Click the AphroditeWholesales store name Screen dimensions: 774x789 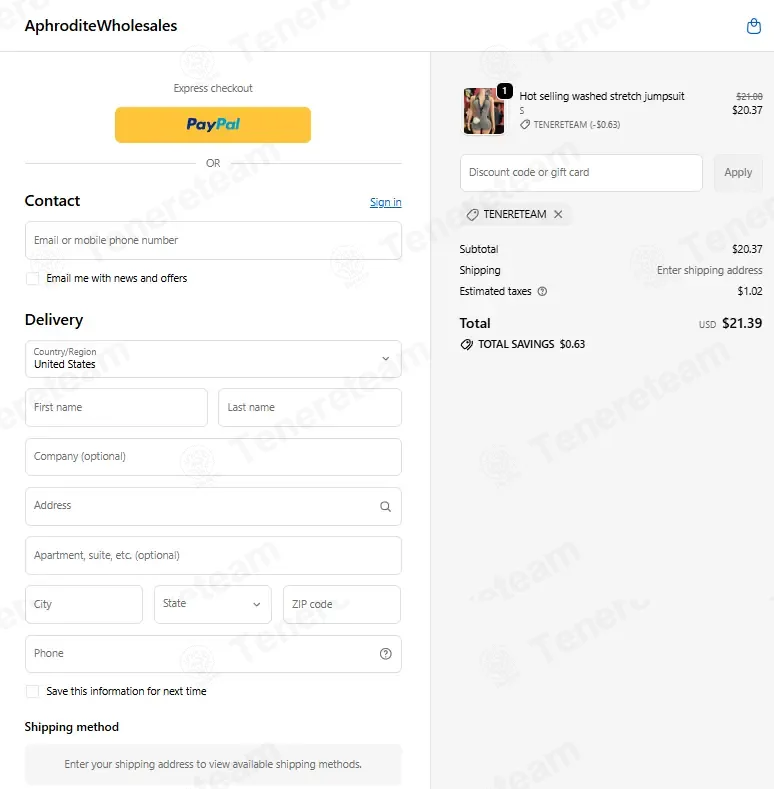(101, 26)
